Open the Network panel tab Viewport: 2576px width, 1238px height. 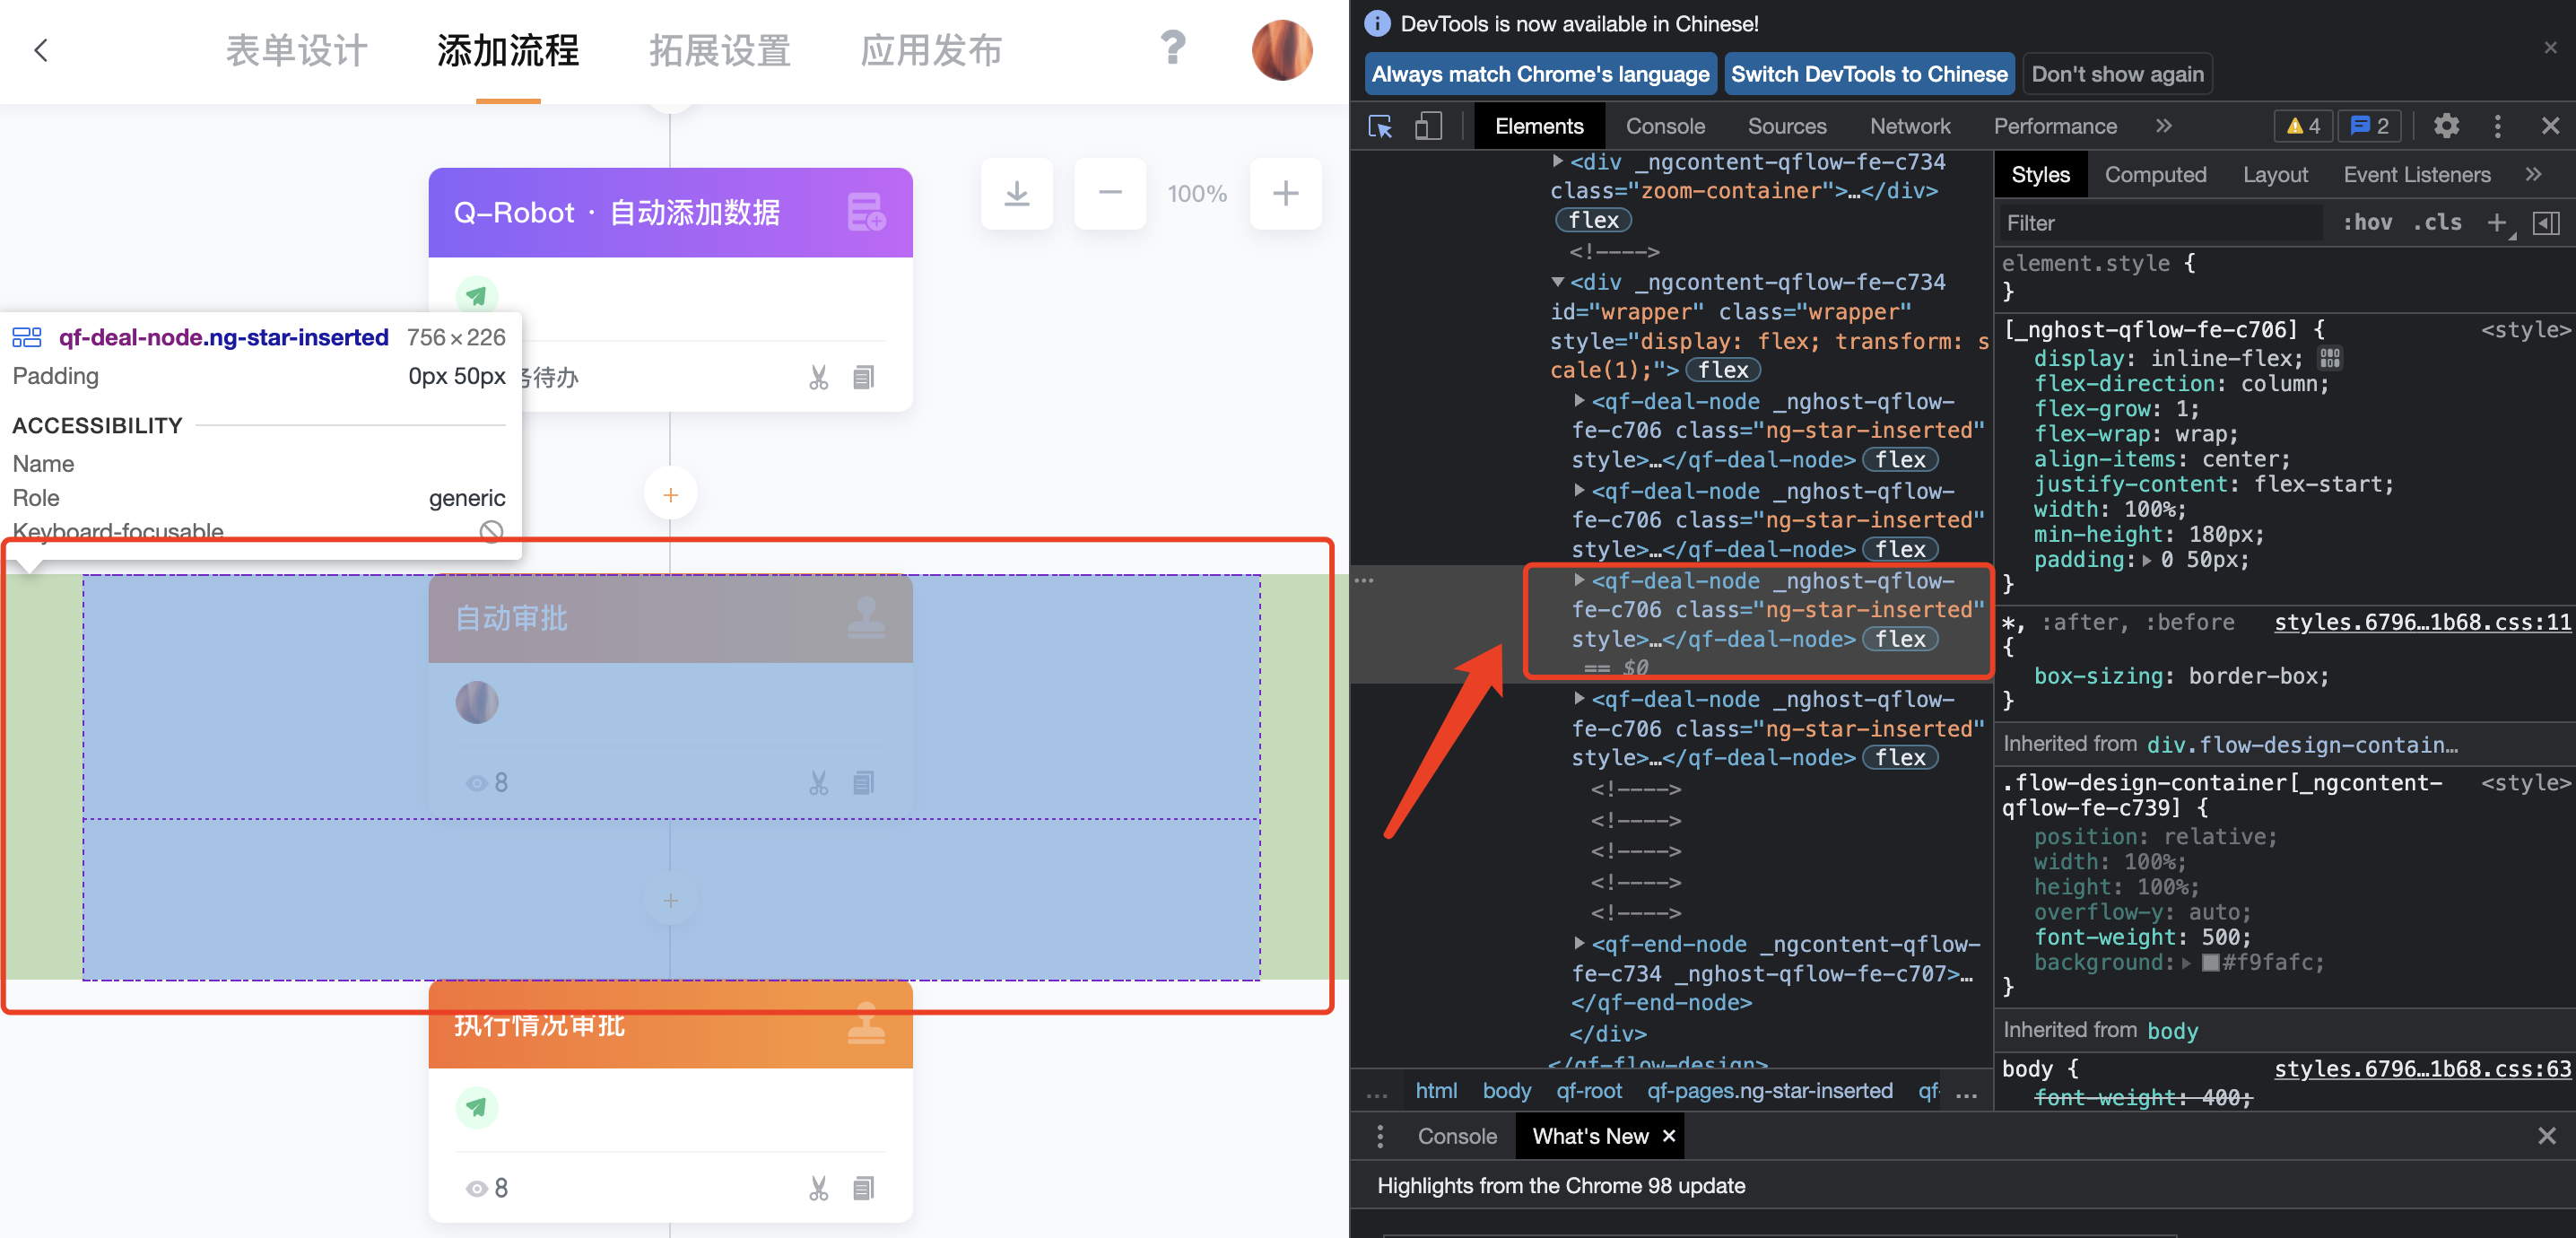[1910, 126]
